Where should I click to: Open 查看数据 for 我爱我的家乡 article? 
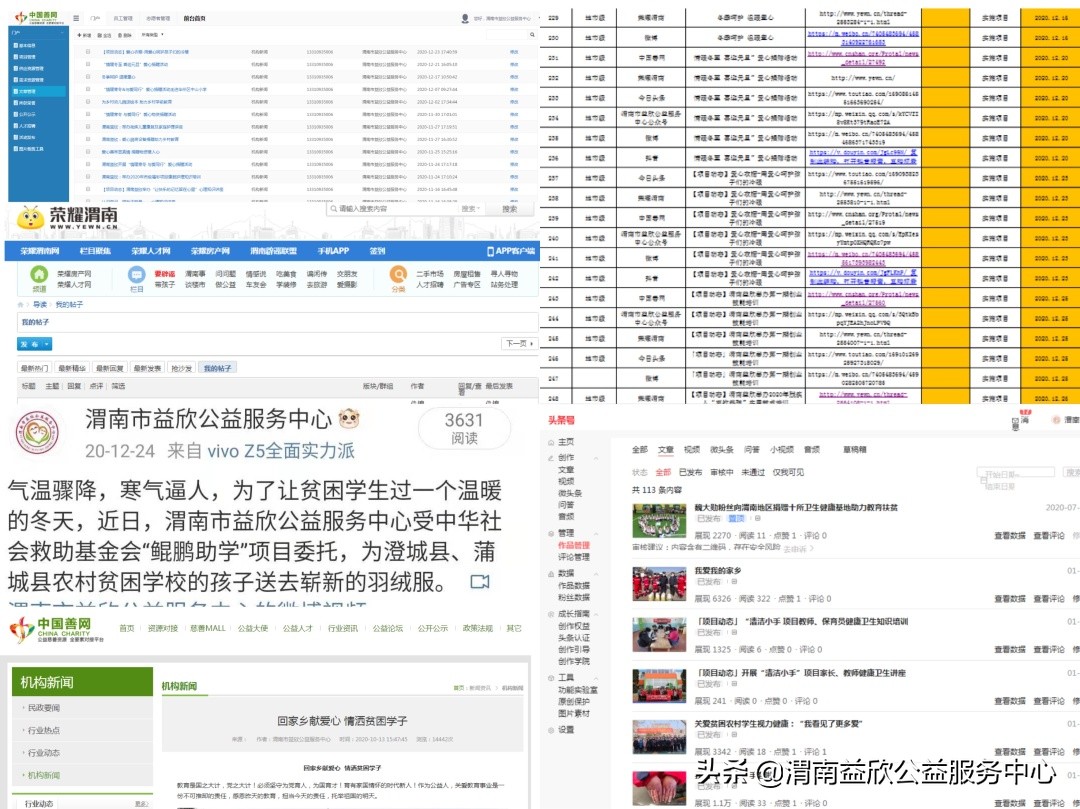click(1009, 599)
